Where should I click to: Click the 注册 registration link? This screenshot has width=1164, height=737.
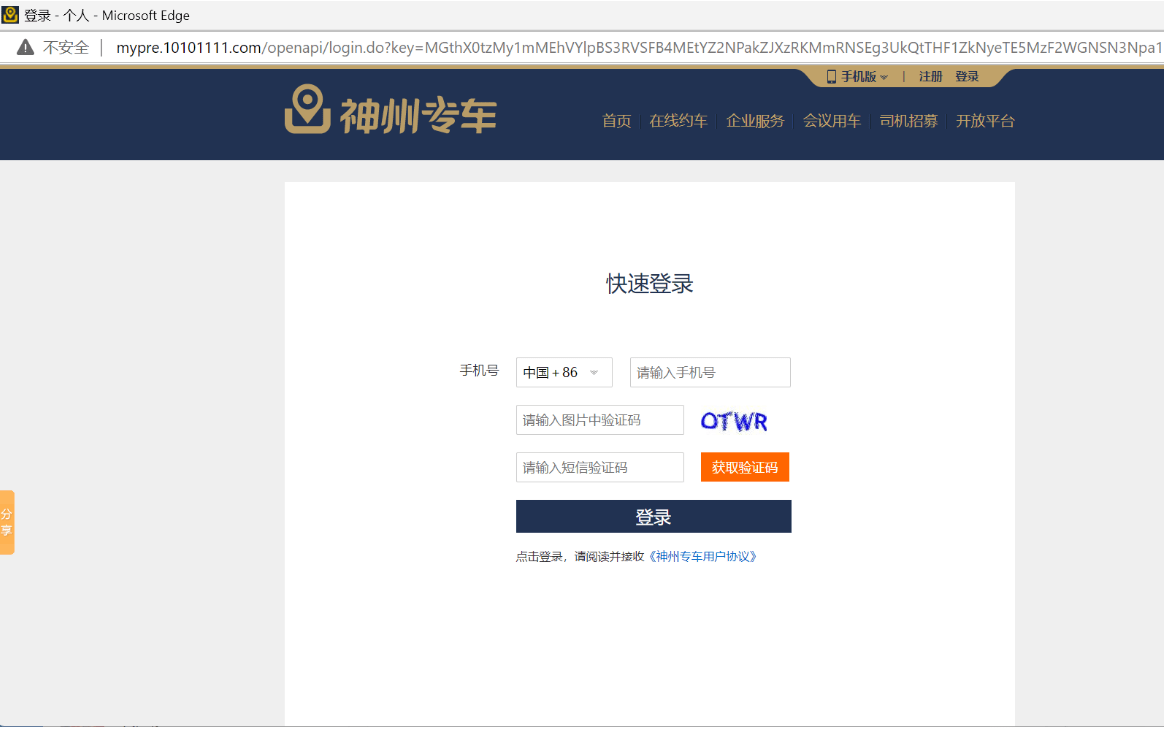point(929,75)
